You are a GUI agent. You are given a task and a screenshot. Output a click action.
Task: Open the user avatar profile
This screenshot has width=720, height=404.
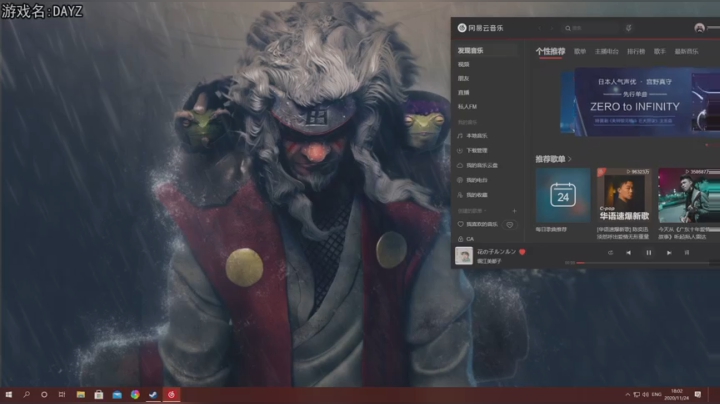click(x=699, y=28)
